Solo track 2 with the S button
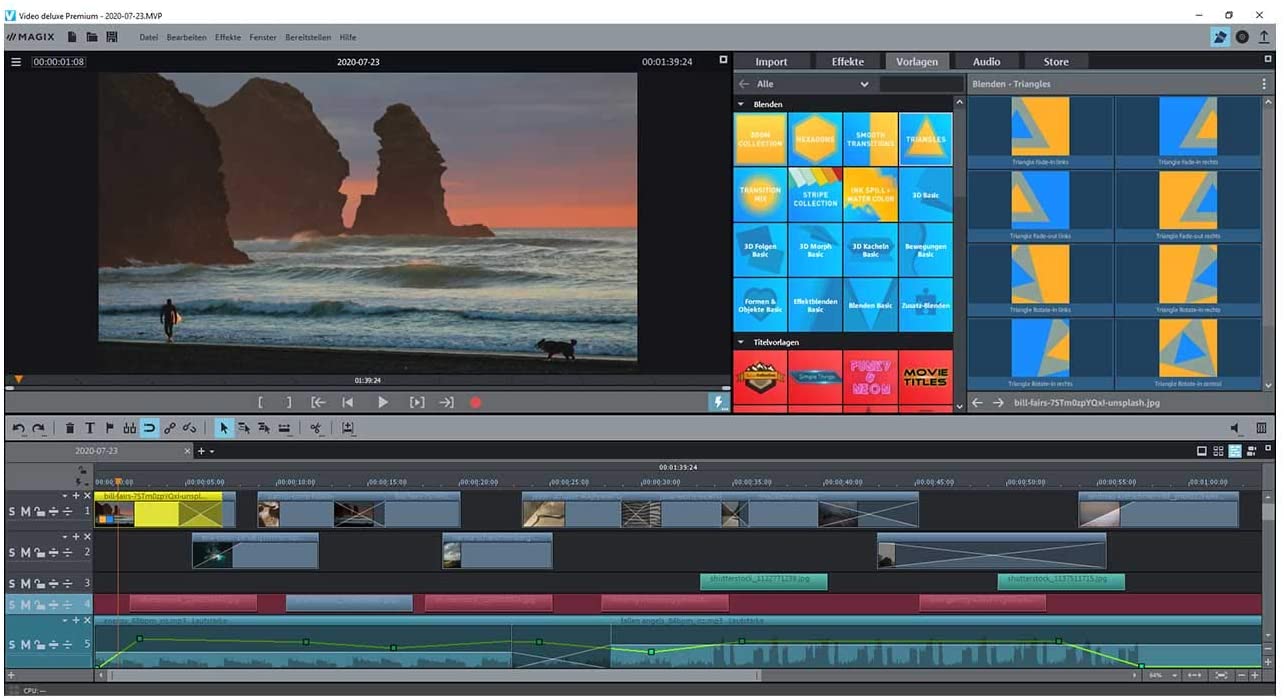This screenshot has height=700, width=1284. point(12,552)
